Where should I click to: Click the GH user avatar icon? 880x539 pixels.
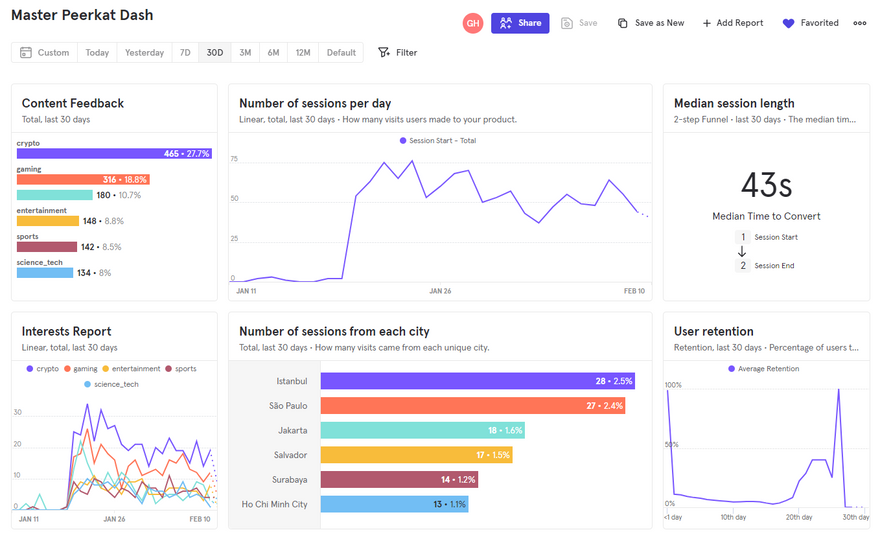click(473, 23)
